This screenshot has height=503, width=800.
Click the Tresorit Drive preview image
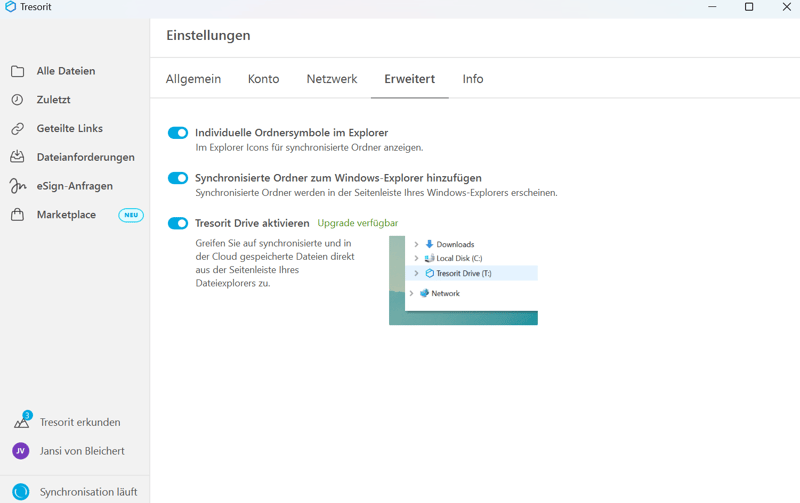click(x=463, y=280)
